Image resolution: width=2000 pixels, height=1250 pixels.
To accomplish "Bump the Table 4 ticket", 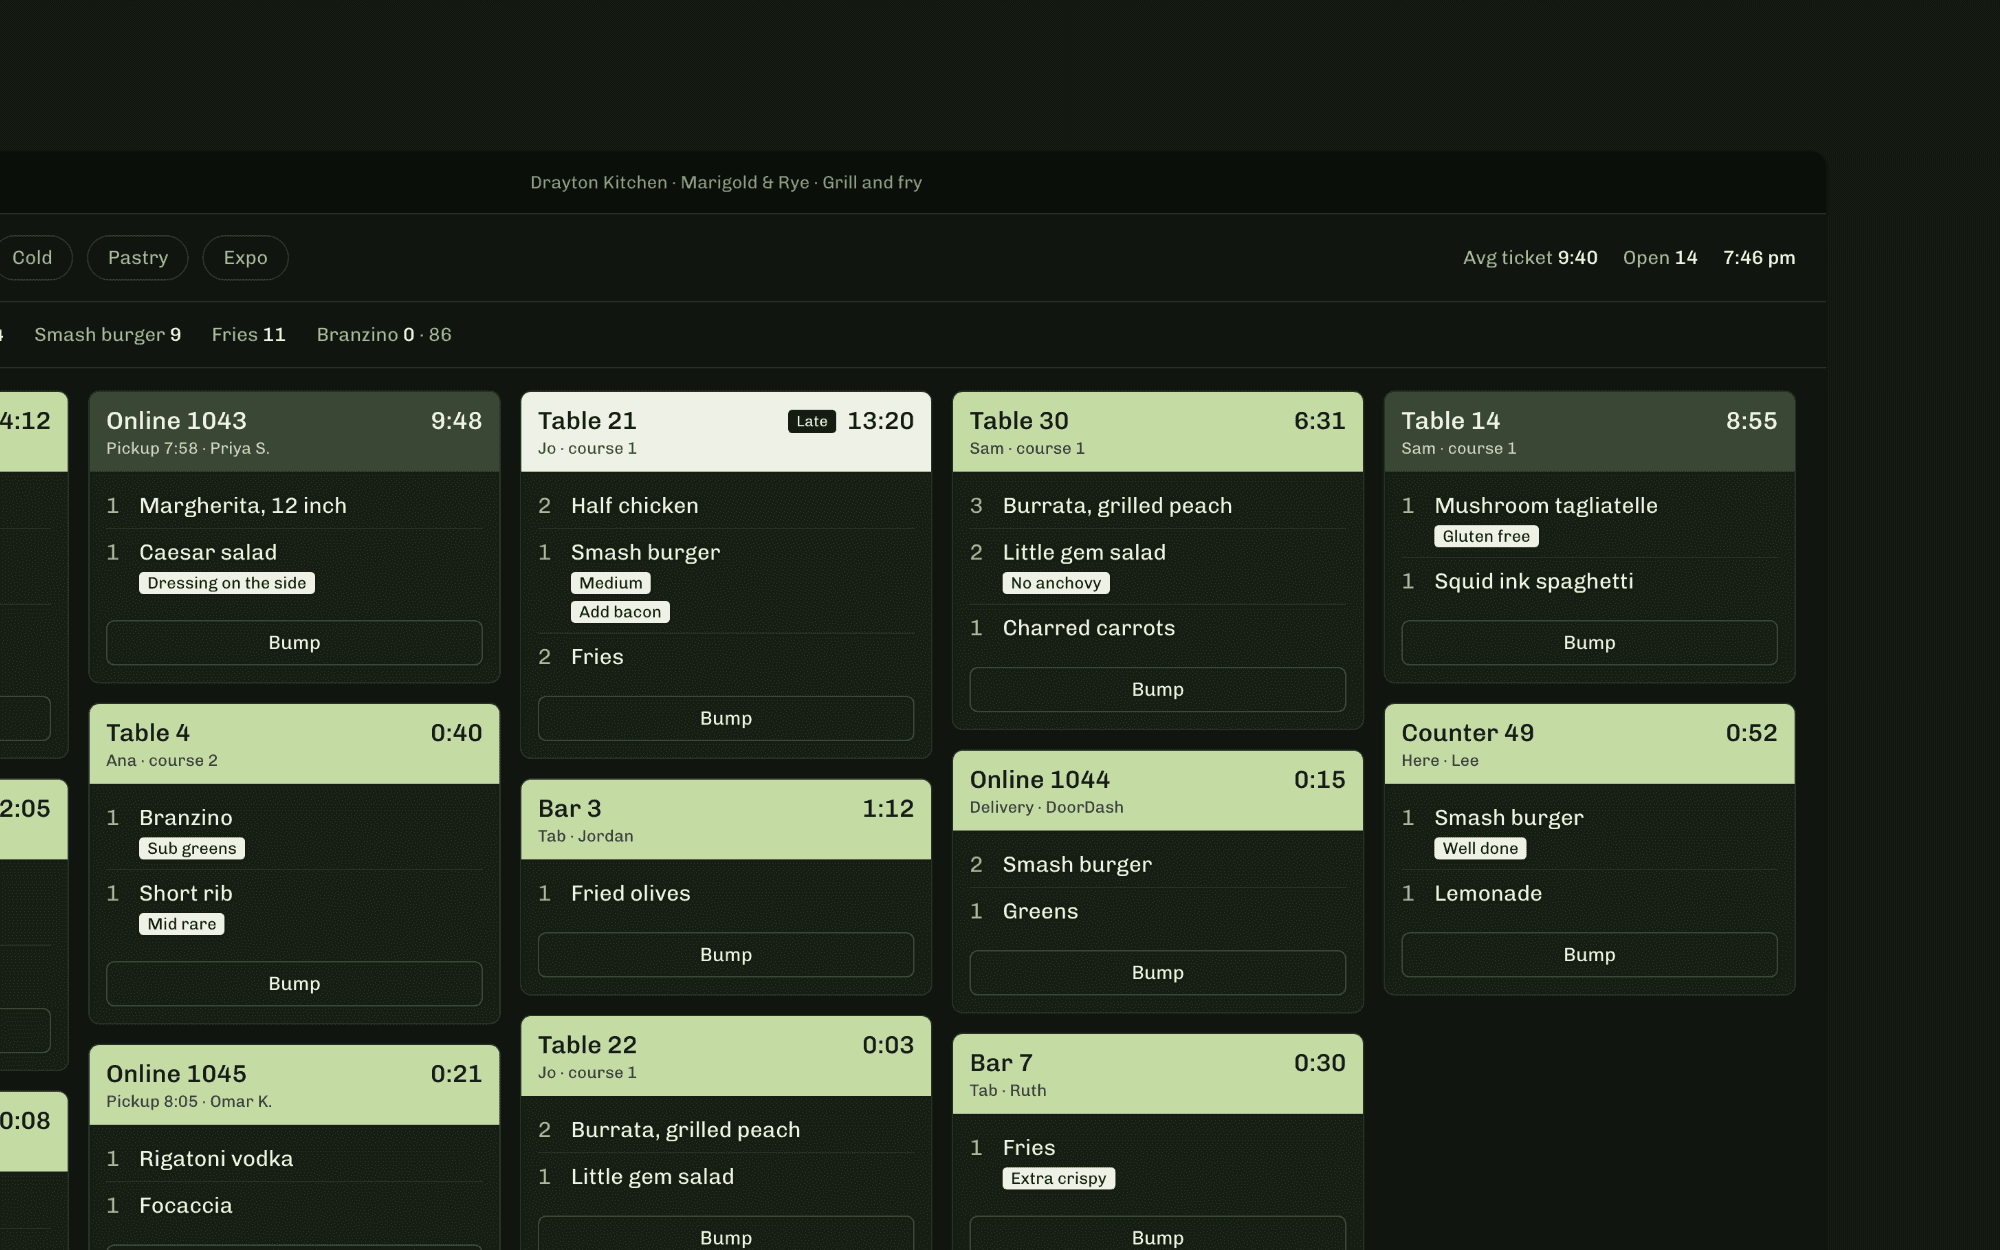I will (x=294, y=984).
